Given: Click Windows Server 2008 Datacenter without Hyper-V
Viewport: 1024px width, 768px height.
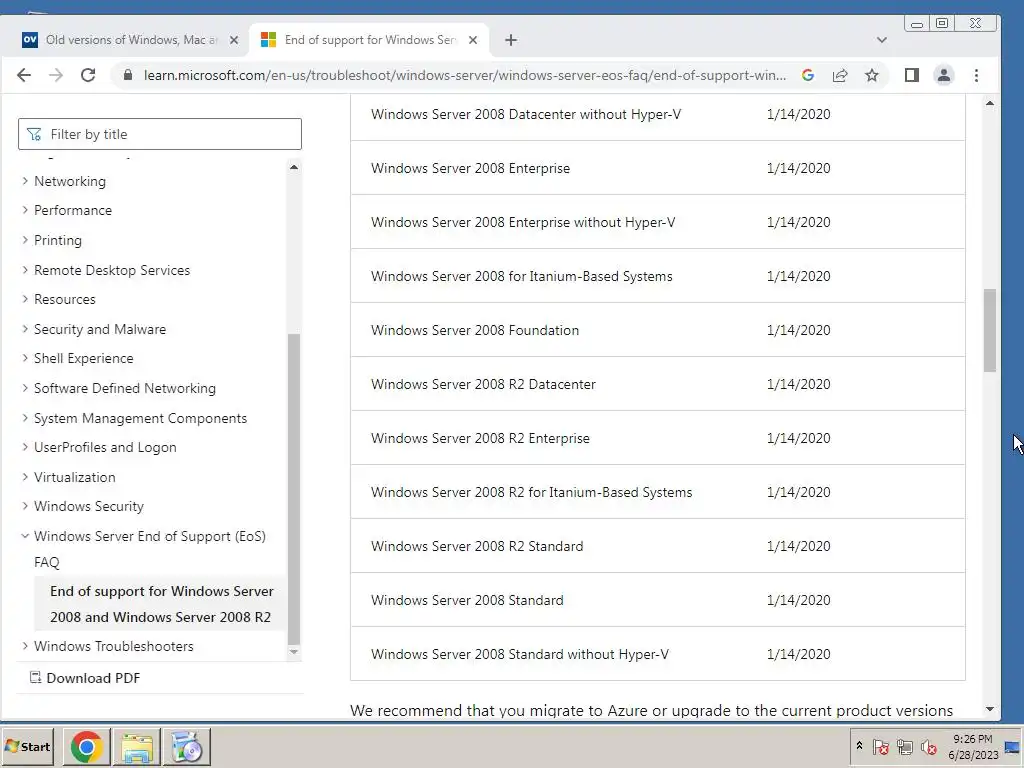Looking at the screenshot, I should (x=526, y=114).
